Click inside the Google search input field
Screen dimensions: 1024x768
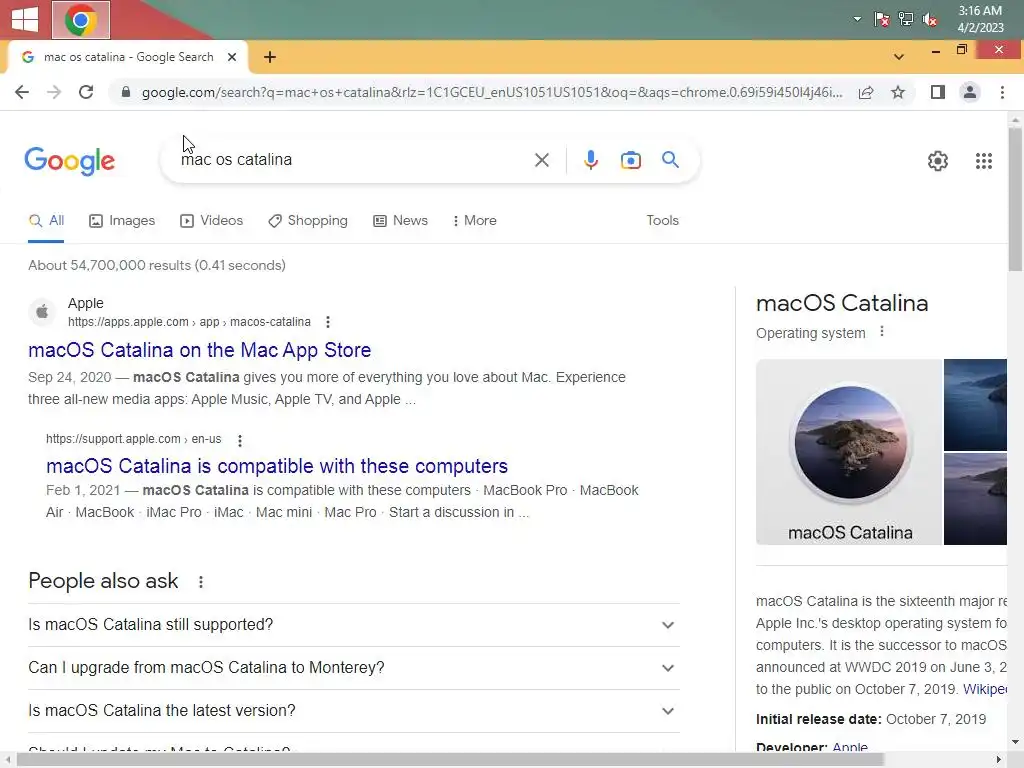tap(353, 160)
